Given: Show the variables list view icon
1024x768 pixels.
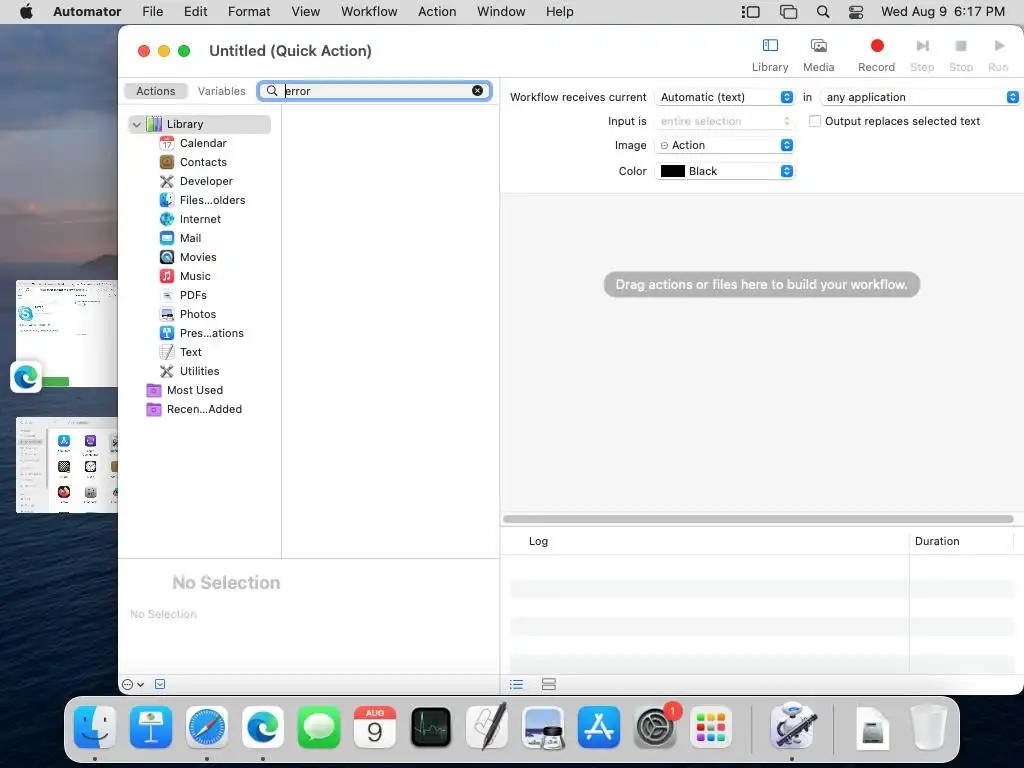Looking at the screenshot, I should click(549, 684).
